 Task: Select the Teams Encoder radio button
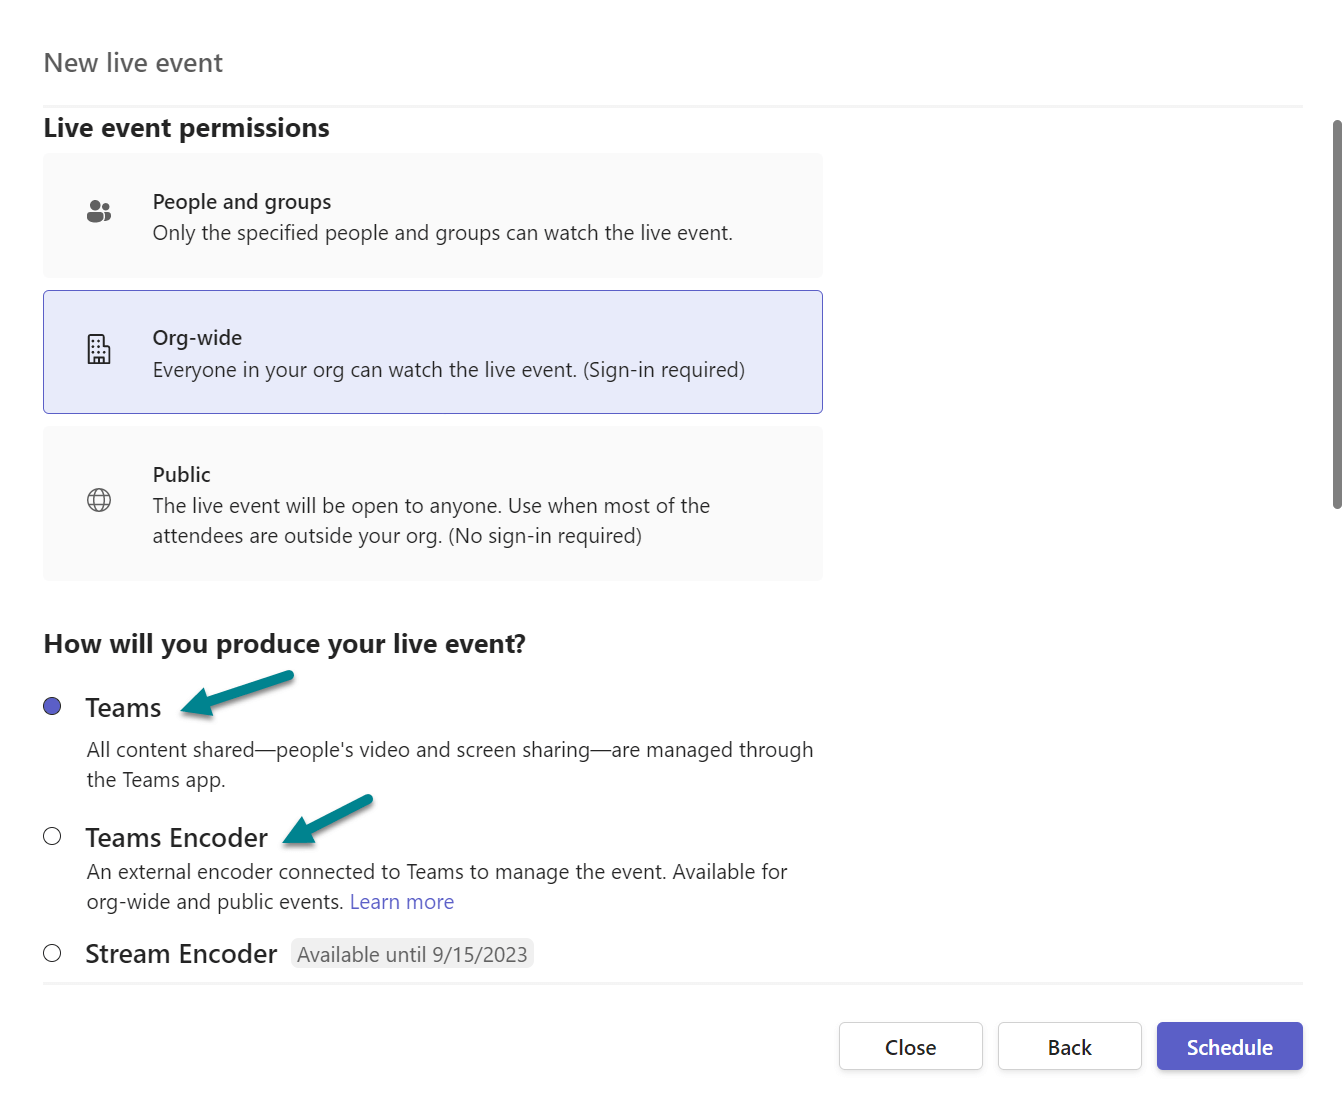click(x=53, y=836)
